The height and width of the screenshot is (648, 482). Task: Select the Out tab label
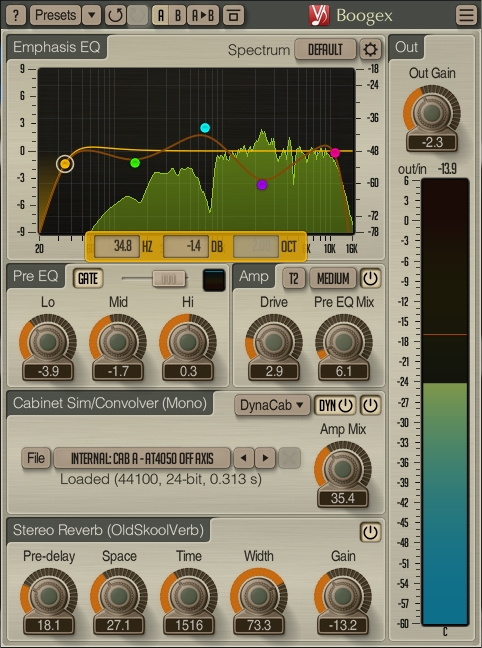click(x=406, y=47)
